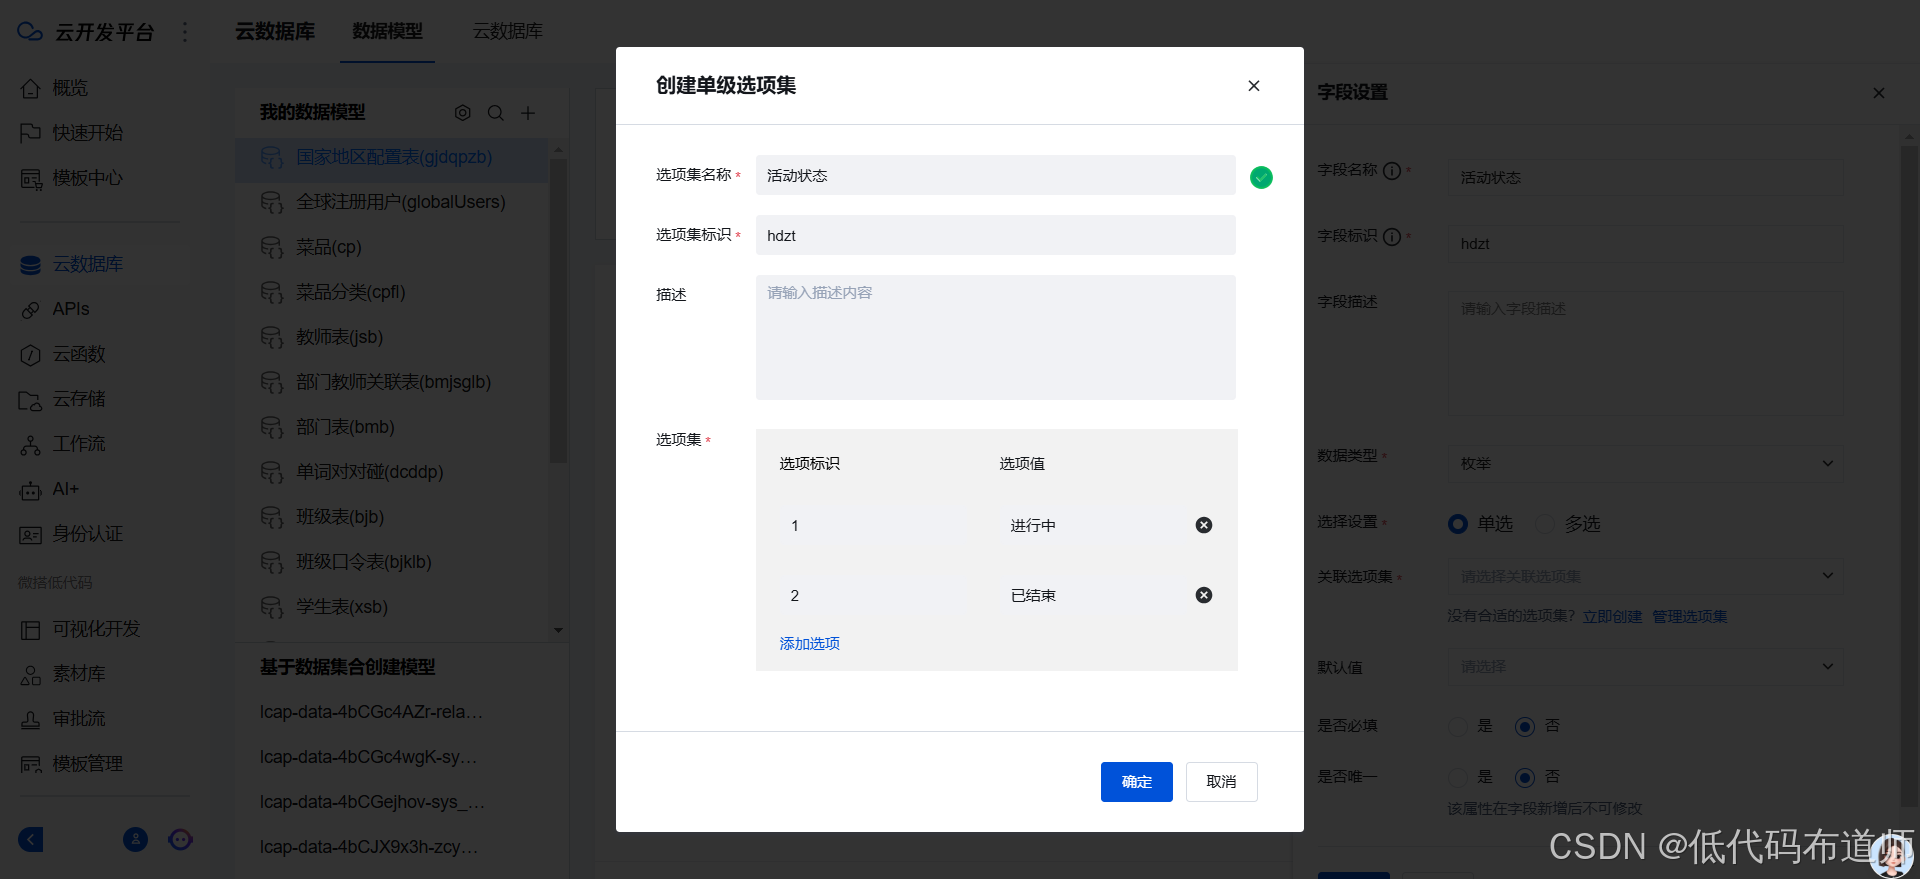1920x879 pixels.
Task: Click the 概览 home icon in sidebar
Action: click(x=31, y=88)
